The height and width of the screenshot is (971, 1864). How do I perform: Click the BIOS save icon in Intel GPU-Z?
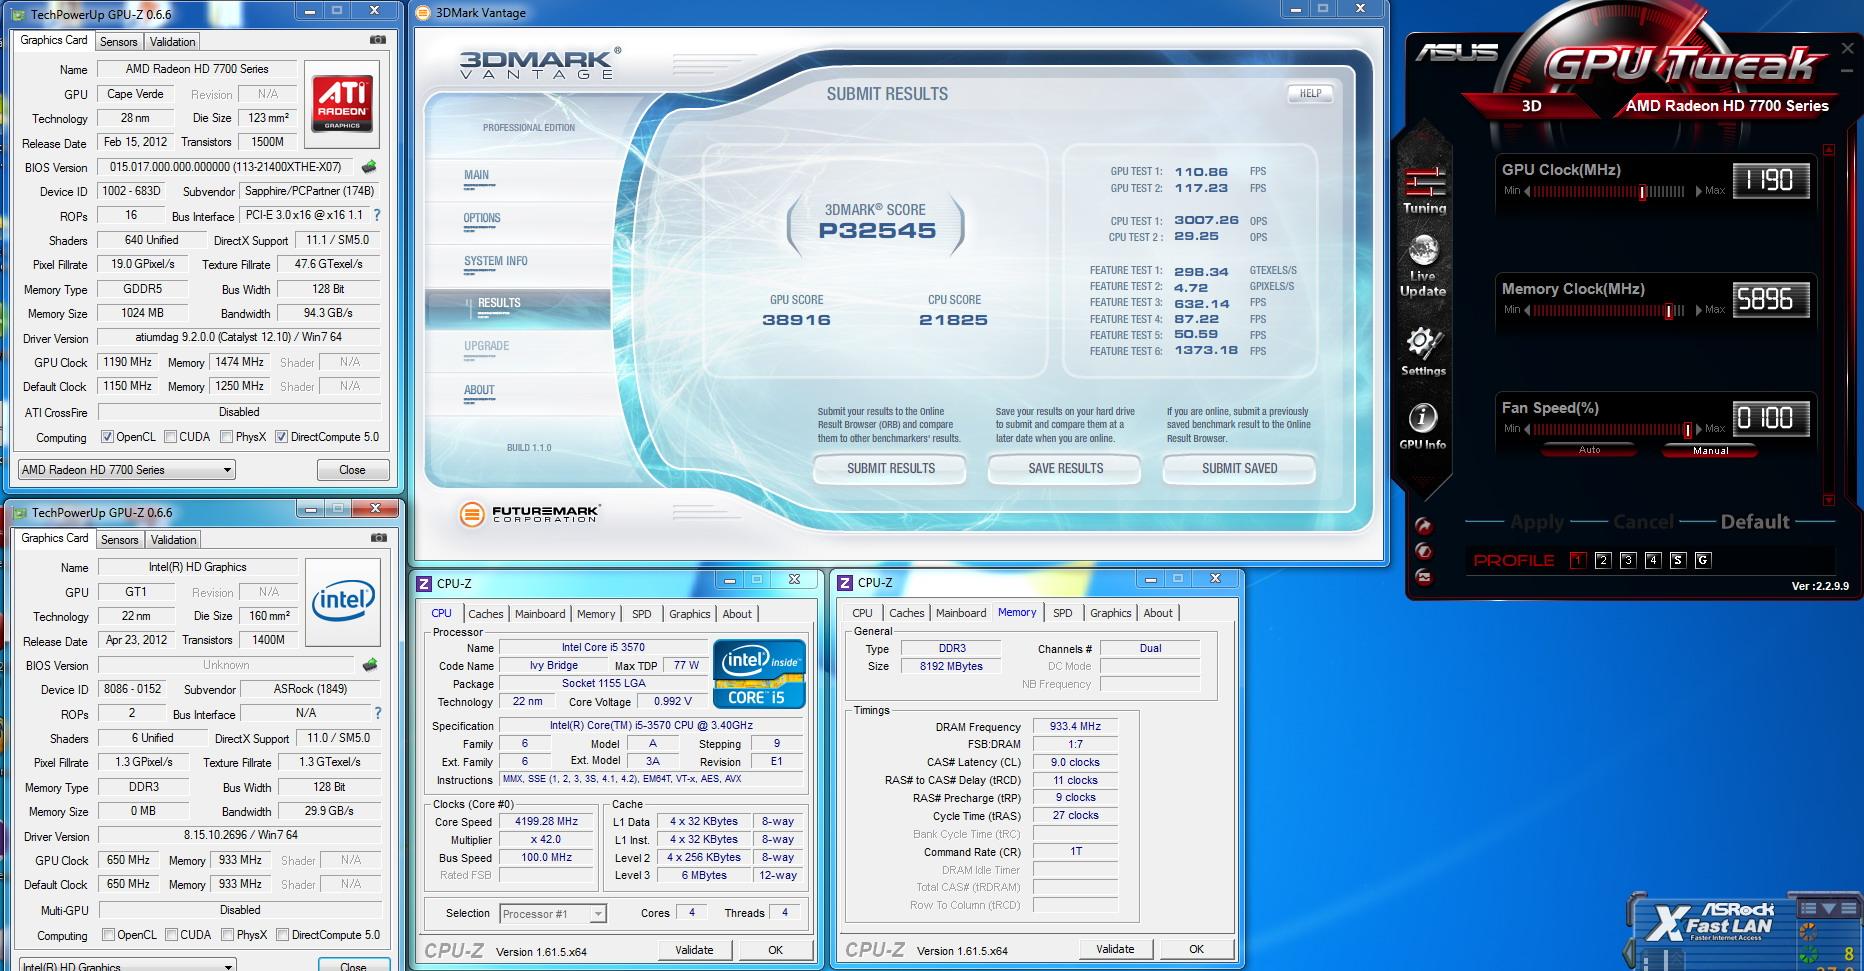click(370, 665)
